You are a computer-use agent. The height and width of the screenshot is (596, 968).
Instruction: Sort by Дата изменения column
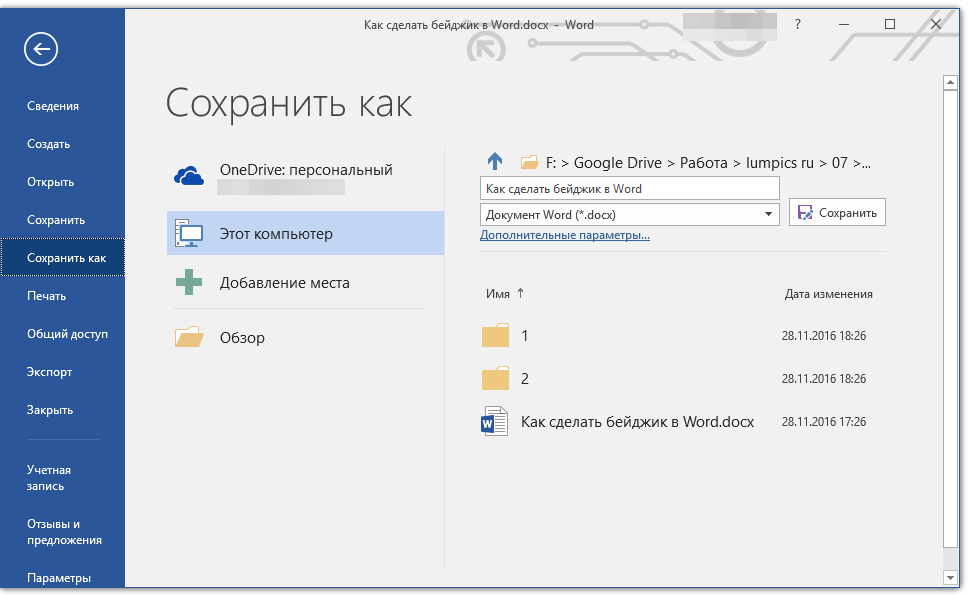(828, 294)
